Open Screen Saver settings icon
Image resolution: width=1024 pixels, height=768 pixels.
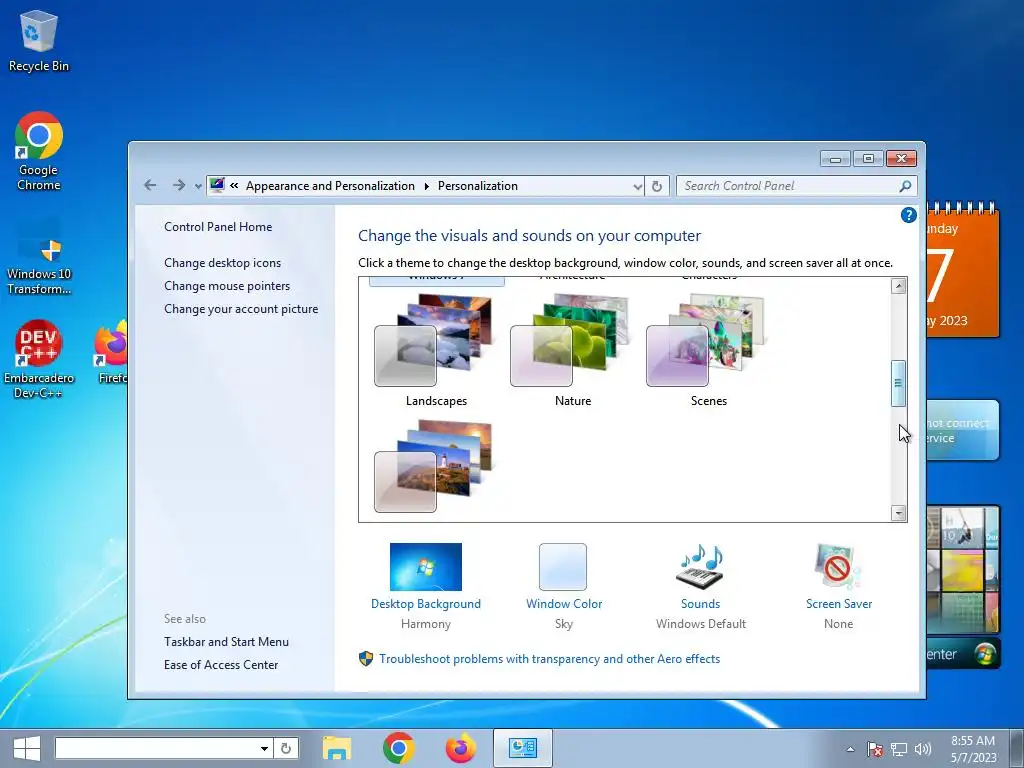[838, 567]
